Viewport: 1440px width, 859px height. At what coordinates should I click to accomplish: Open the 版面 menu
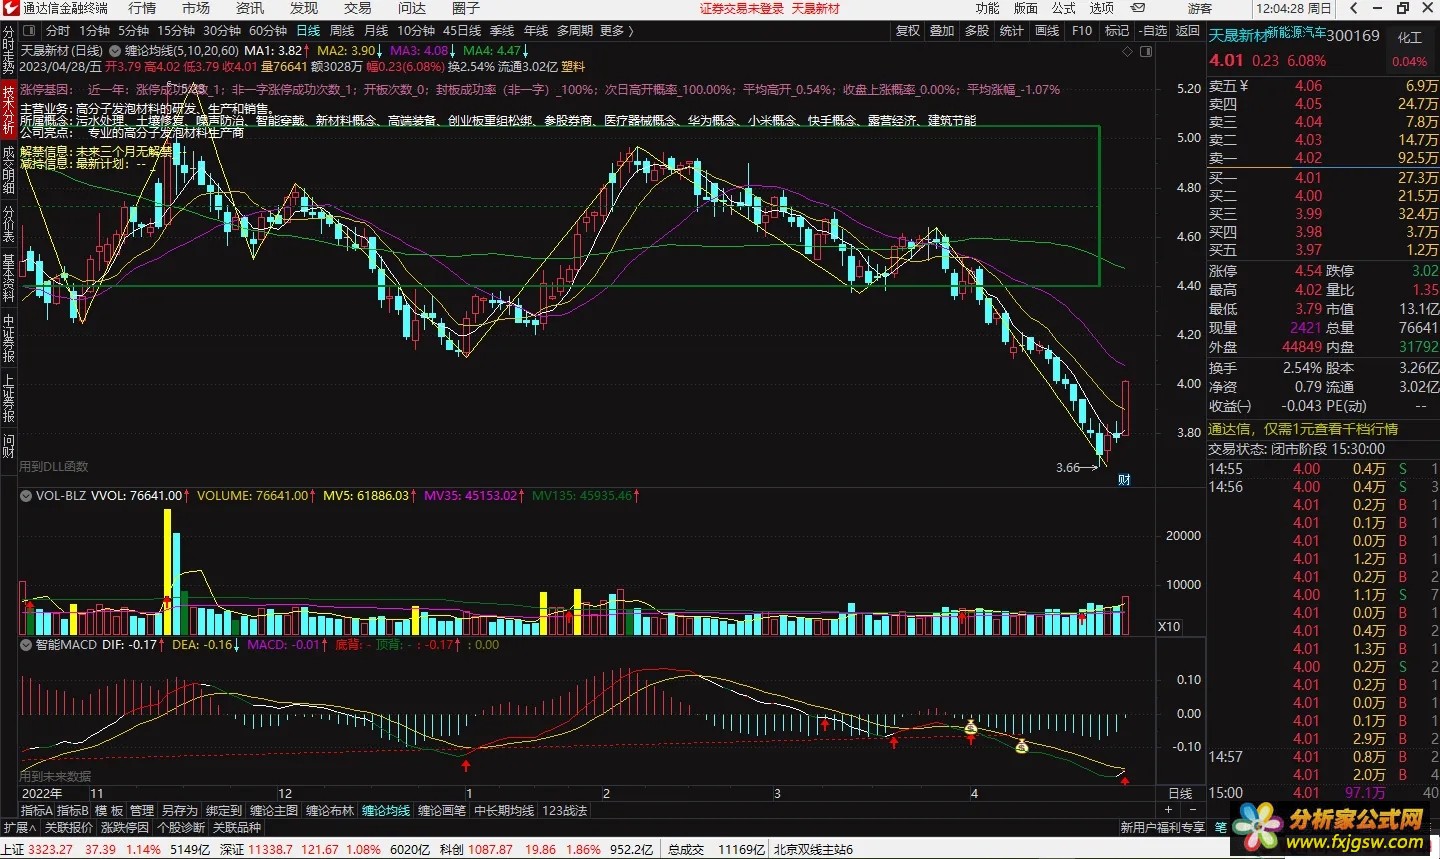click(x=1026, y=8)
